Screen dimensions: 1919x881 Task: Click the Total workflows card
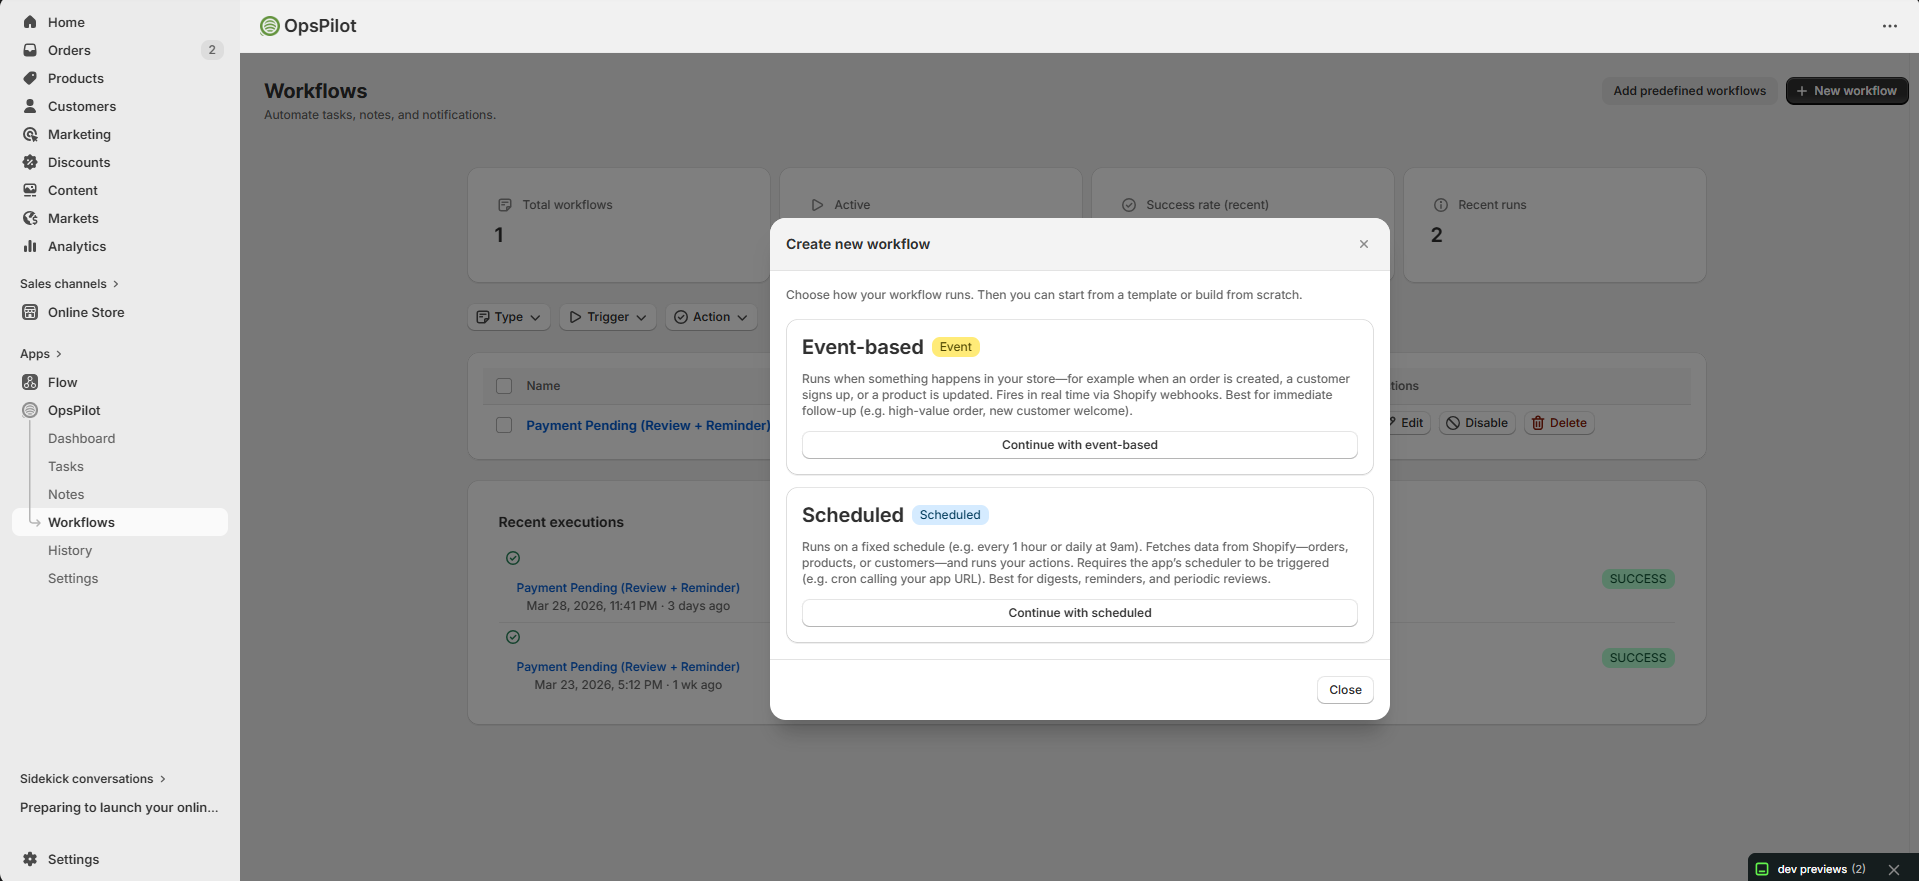618,225
